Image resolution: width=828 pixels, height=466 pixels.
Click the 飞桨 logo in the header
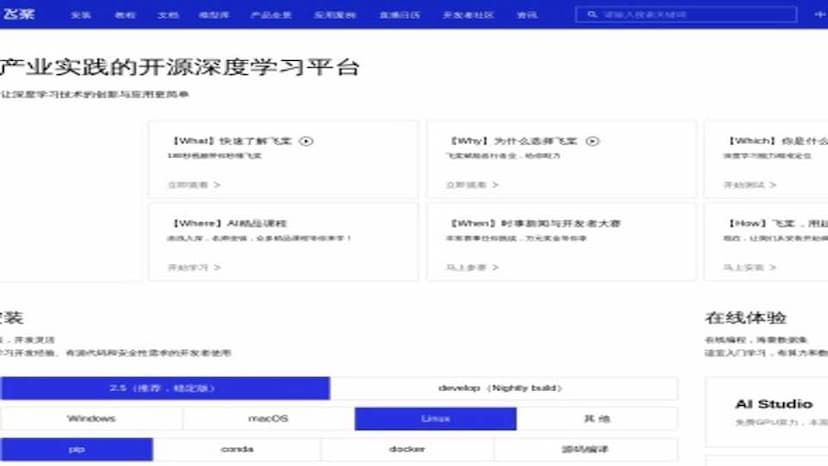pos(18,14)
